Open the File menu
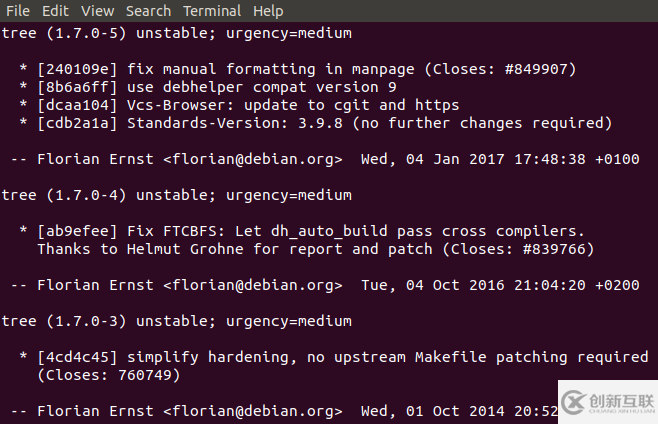Image resolution: width=658 pixels, height=424 pixels. tap(18, 11)
